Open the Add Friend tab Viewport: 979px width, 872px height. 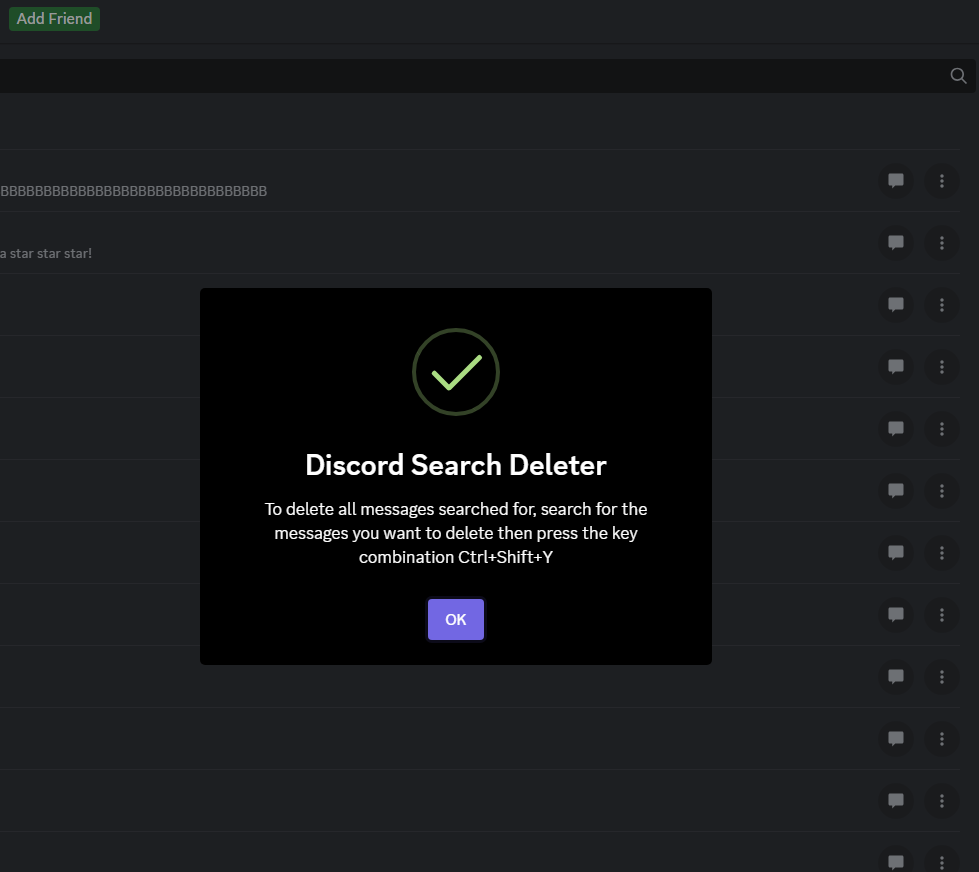54,19
